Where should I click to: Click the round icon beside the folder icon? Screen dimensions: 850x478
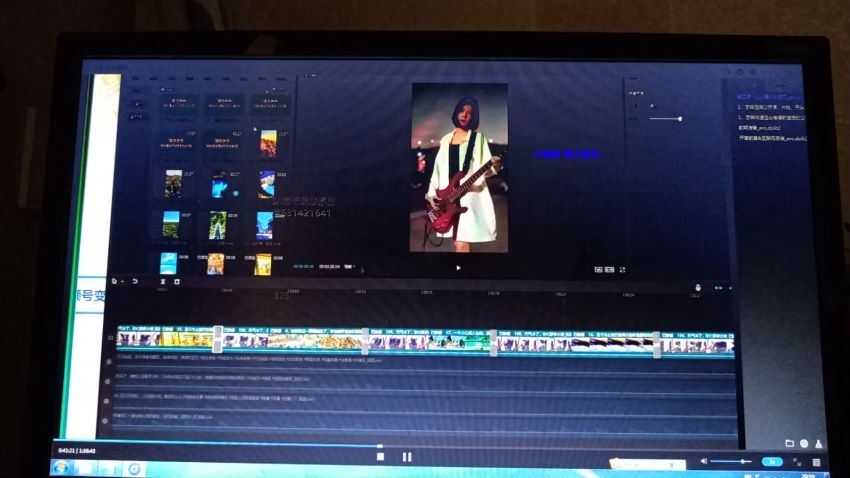pyautogui.click(x=804, y=443)
